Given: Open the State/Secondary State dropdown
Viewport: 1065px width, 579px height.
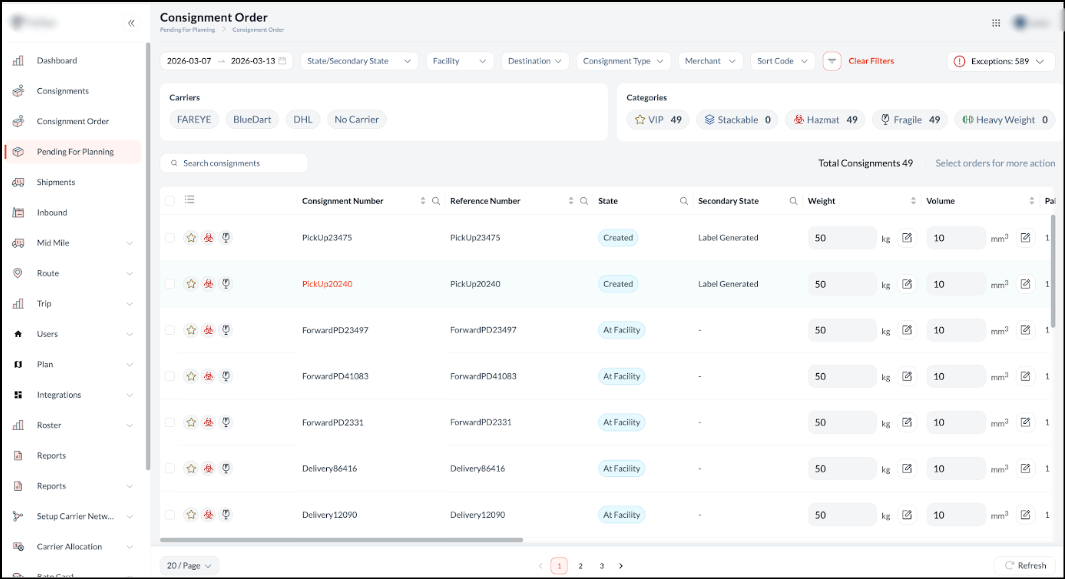Looking at the screenshot, I should [360, 61].
